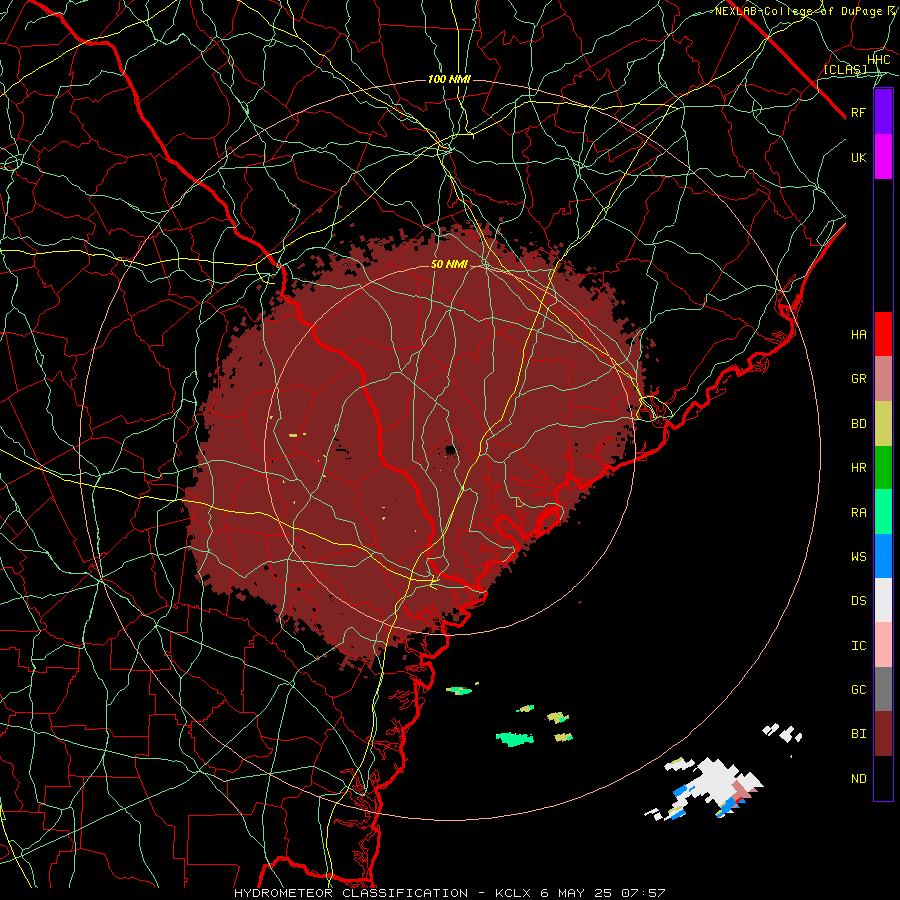Click the purple RF legend color block

point(883,112)
